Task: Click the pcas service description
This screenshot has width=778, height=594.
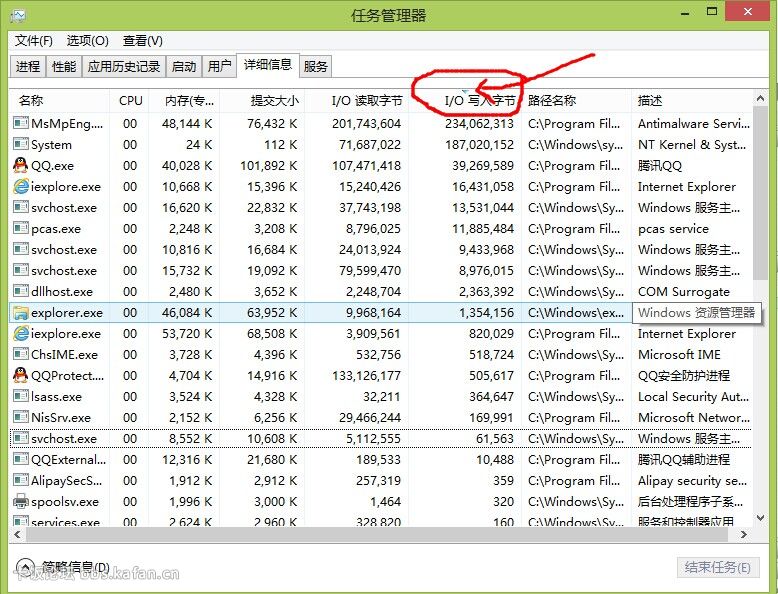Action: (673, 229)
